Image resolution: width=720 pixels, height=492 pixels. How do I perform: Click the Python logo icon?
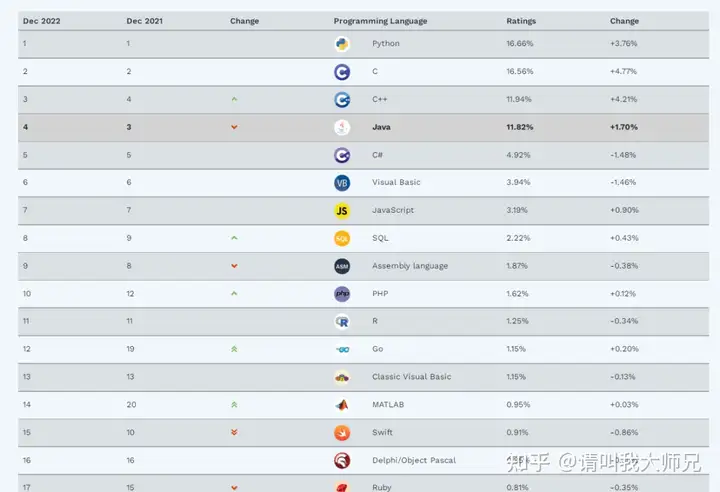342,44
